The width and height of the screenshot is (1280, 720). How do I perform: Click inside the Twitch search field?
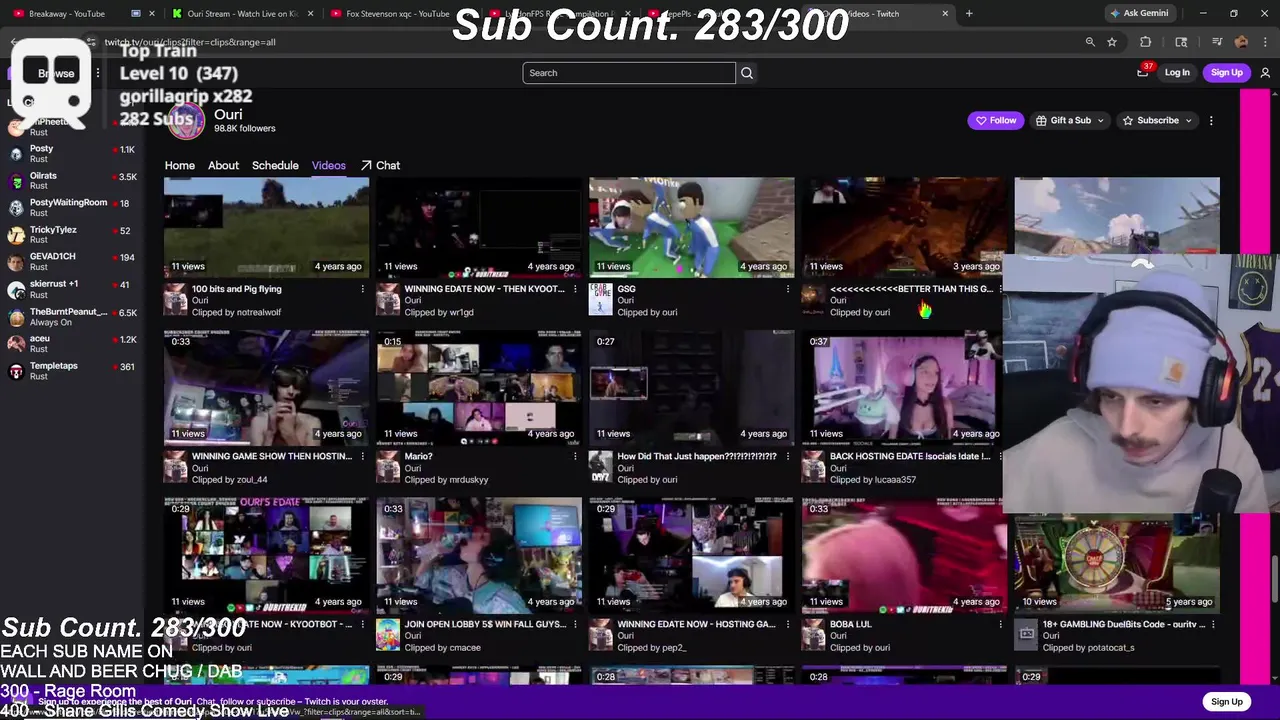tap(629, 73)
